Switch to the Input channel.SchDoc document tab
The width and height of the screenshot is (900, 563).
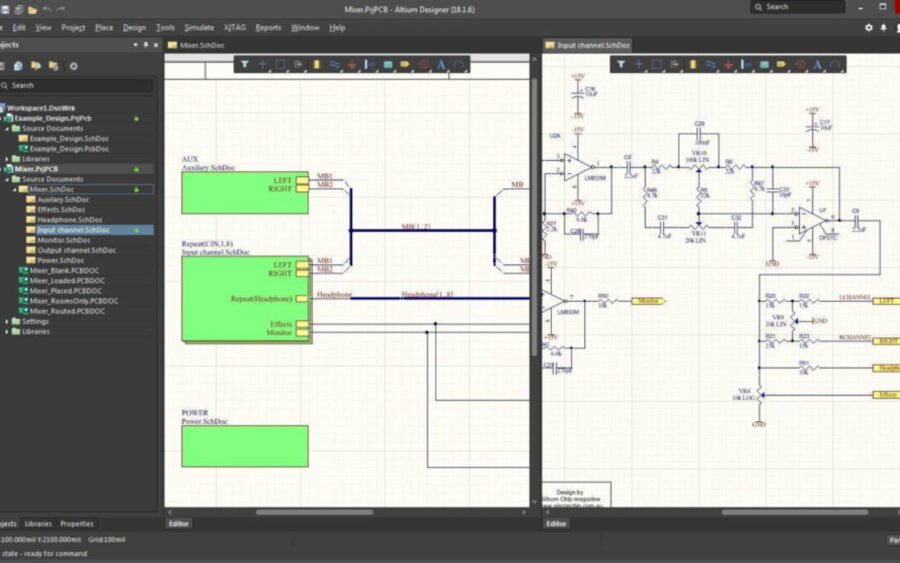pyautogui.click(x=587, y=45)
